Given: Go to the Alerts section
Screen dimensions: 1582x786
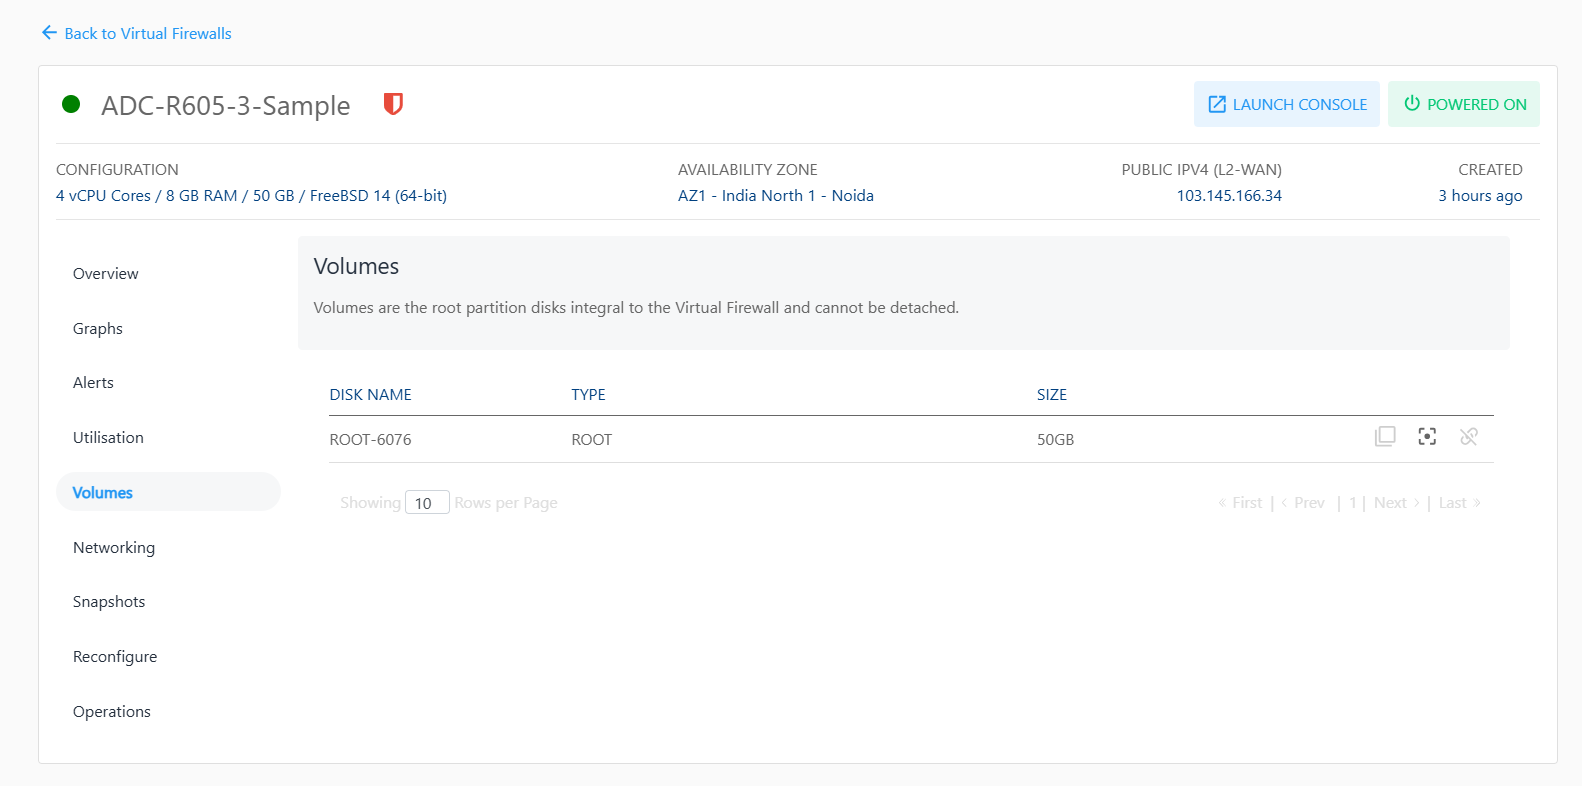Looking at the screenshot, I should pos(94,383).
